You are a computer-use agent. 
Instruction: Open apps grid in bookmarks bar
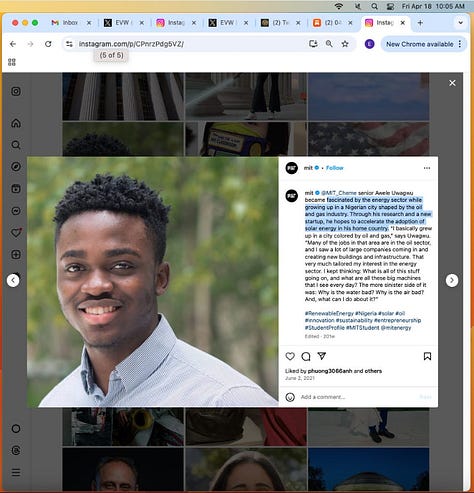point(12,62)
